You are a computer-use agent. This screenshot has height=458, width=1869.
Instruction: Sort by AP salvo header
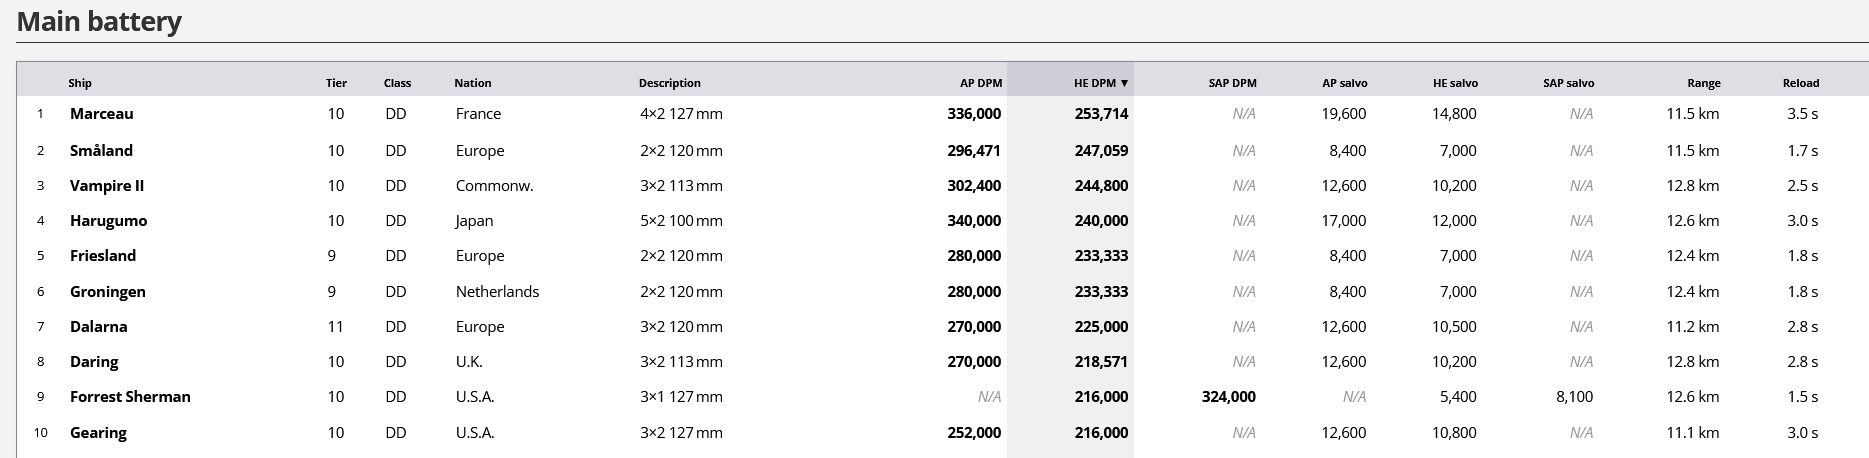1344,83
